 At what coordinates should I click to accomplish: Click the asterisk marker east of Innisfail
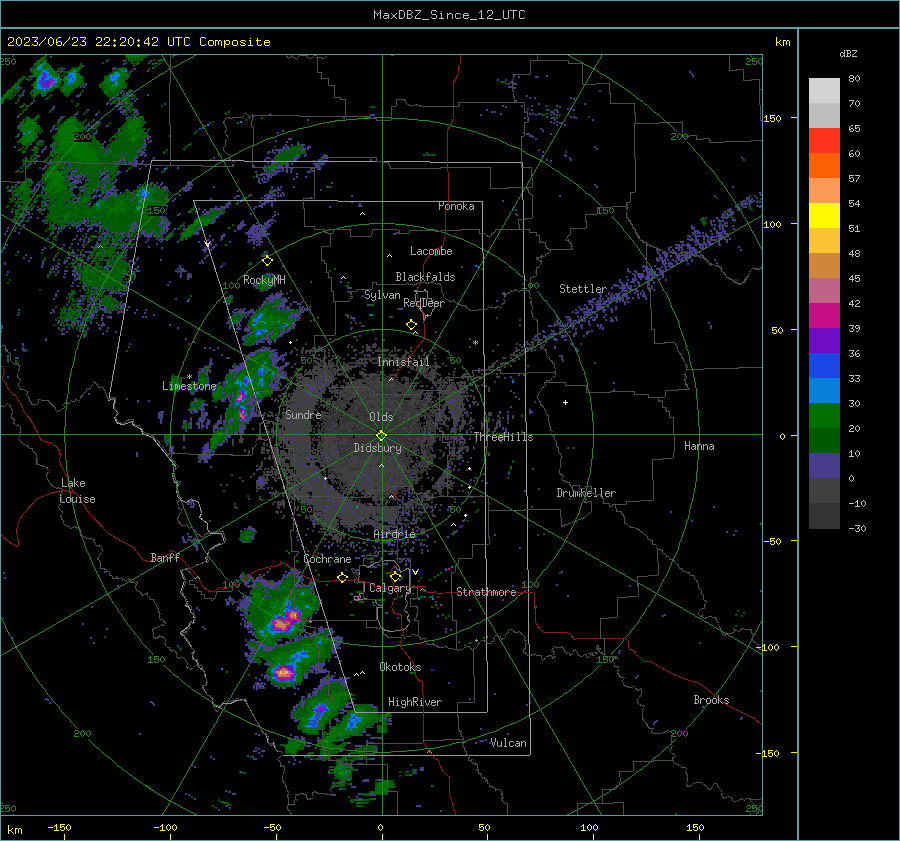[x=475, y=343]
